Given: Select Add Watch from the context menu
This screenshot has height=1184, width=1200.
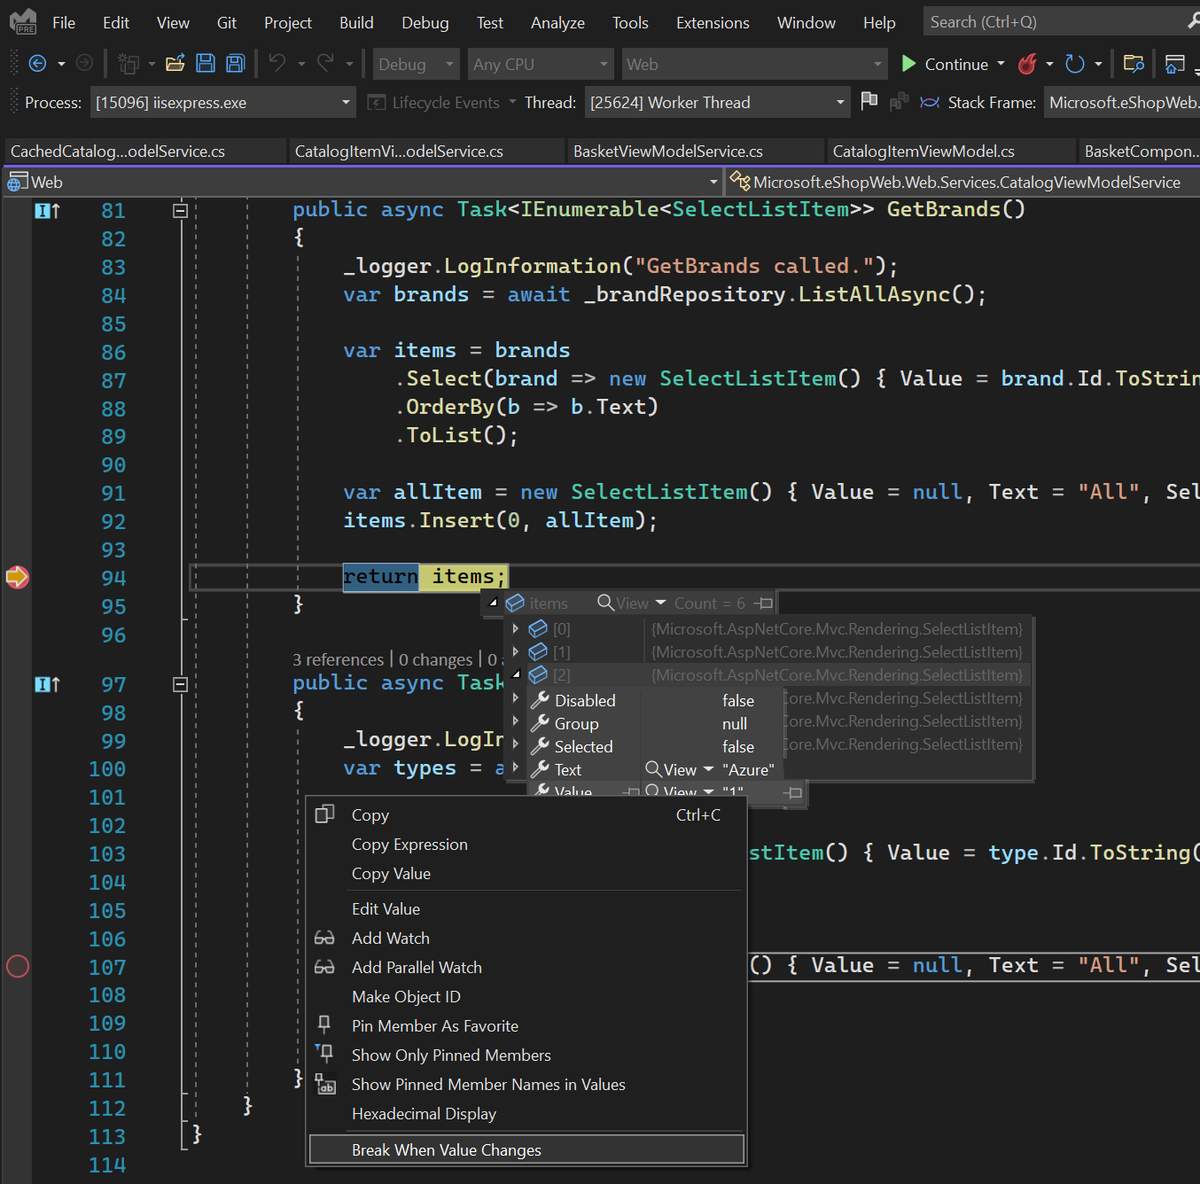Looking at the screenshot, I should click(390, 938).
